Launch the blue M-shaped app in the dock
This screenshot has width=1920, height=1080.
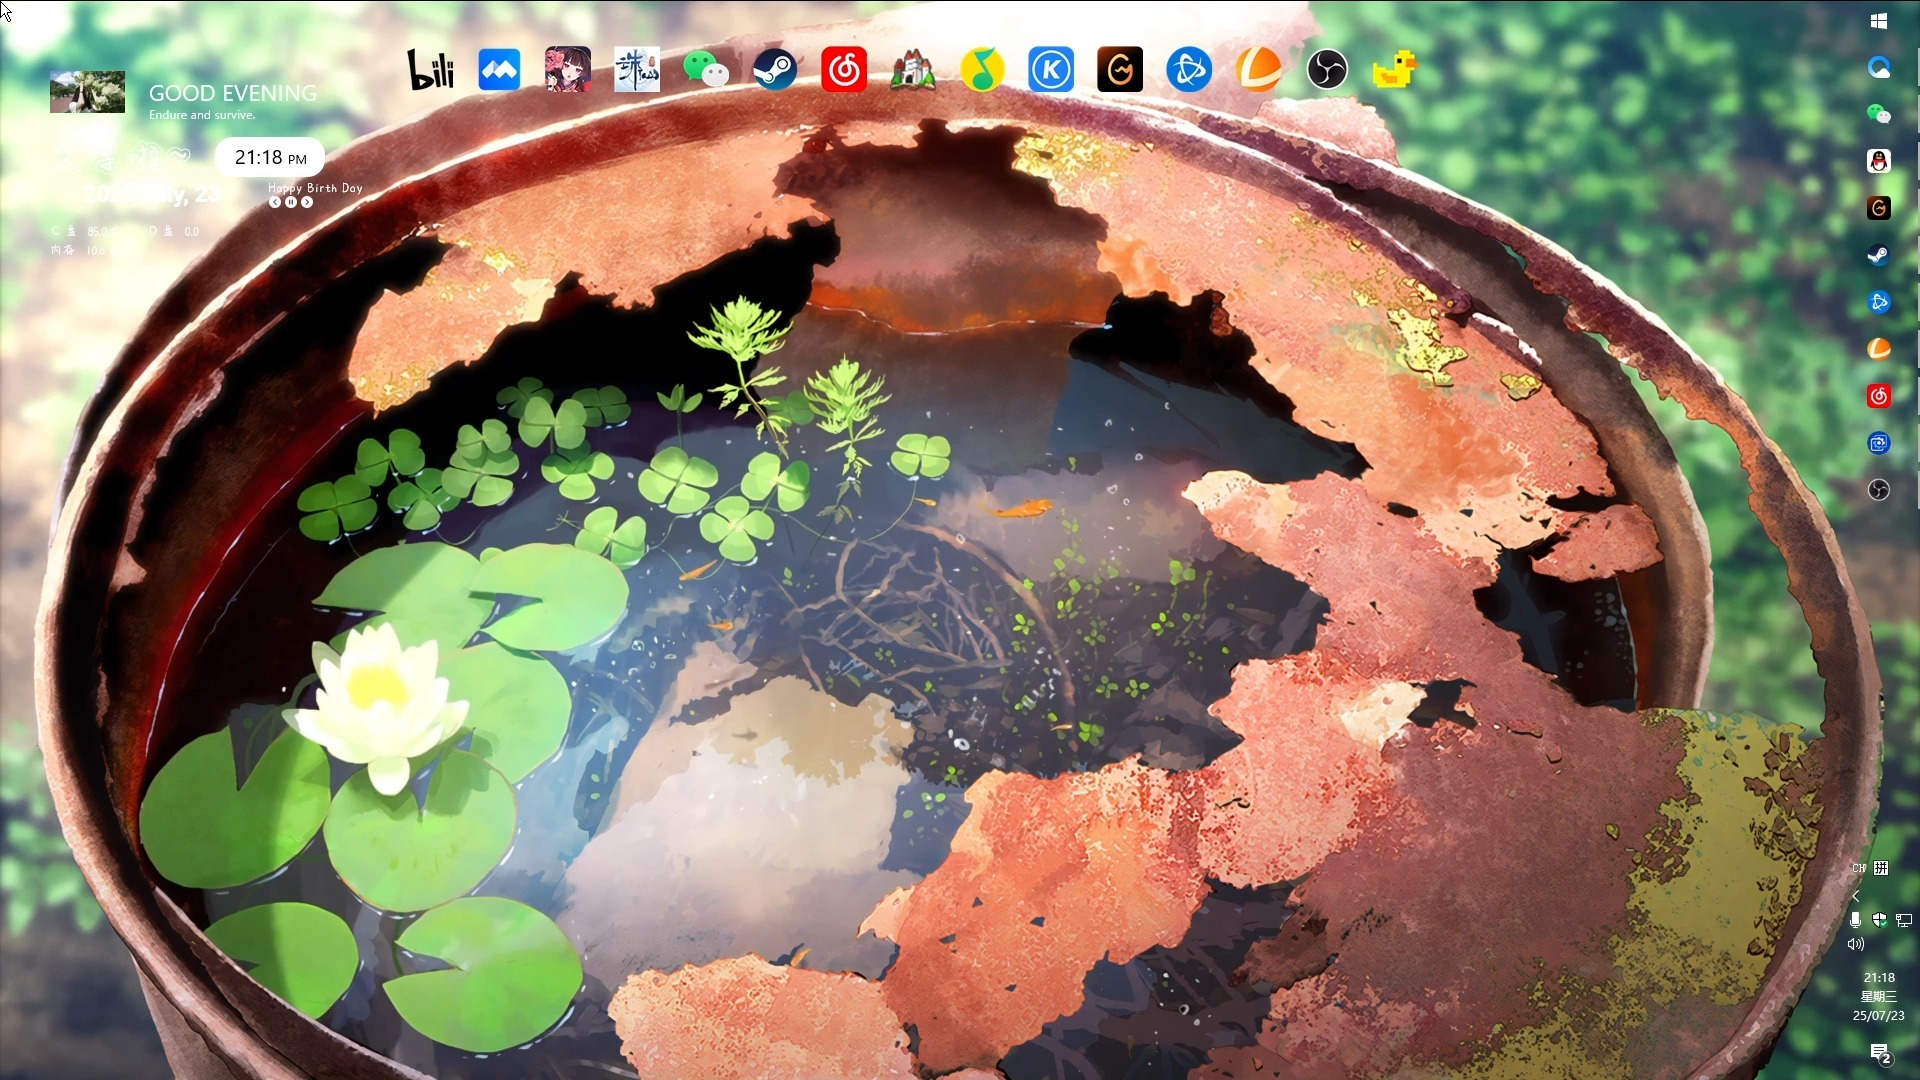(x=499, y=70)
